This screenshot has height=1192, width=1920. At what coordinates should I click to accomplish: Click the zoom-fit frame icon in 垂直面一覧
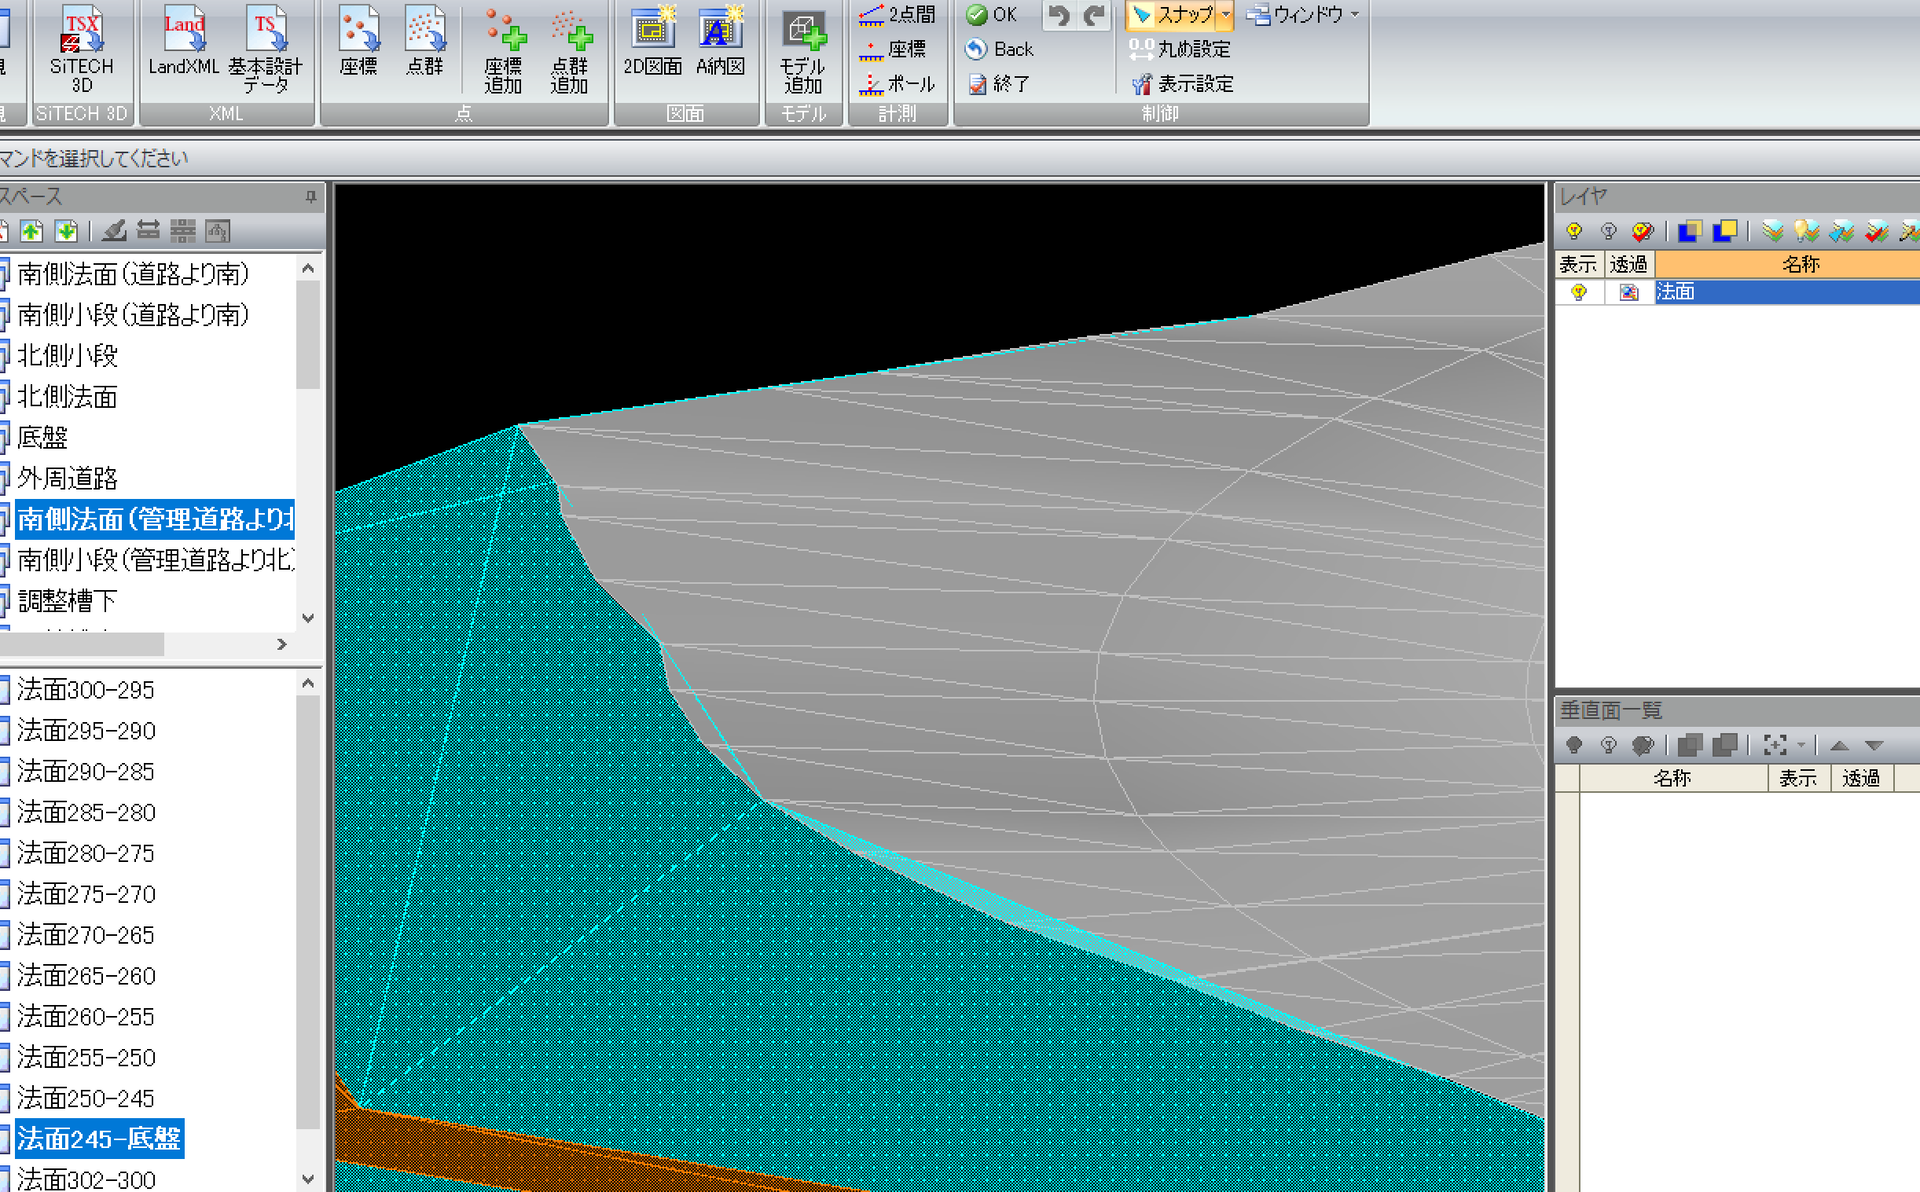coord(1775,745)
